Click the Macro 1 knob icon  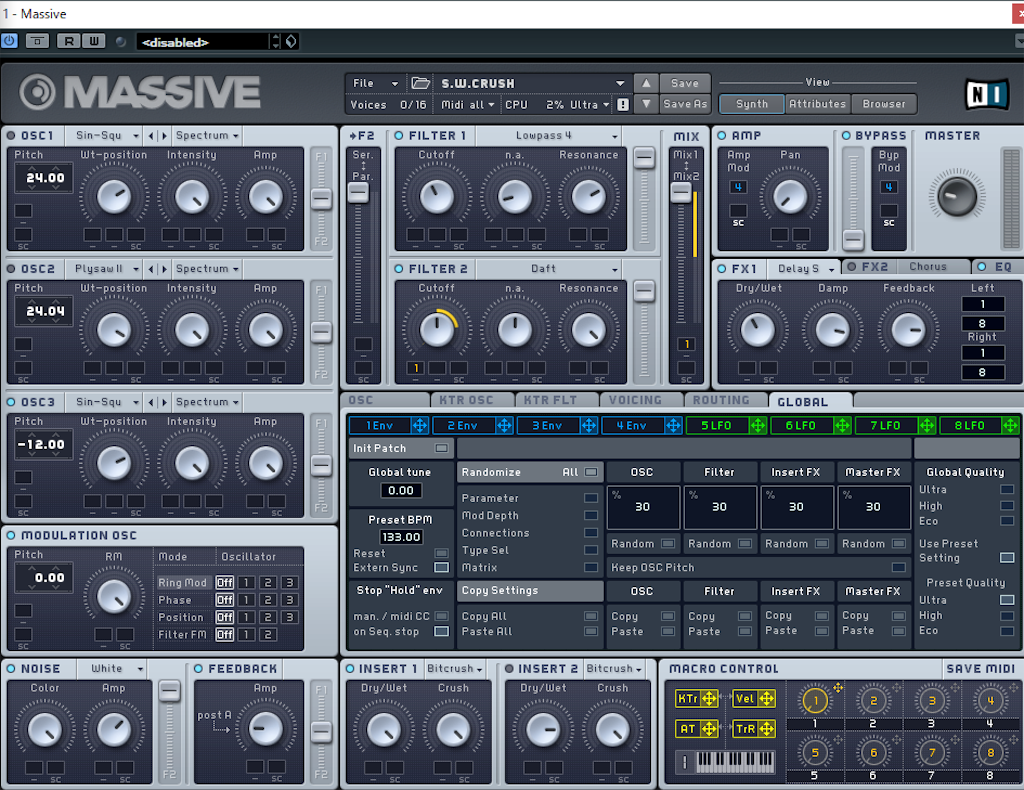click(814, 701)
